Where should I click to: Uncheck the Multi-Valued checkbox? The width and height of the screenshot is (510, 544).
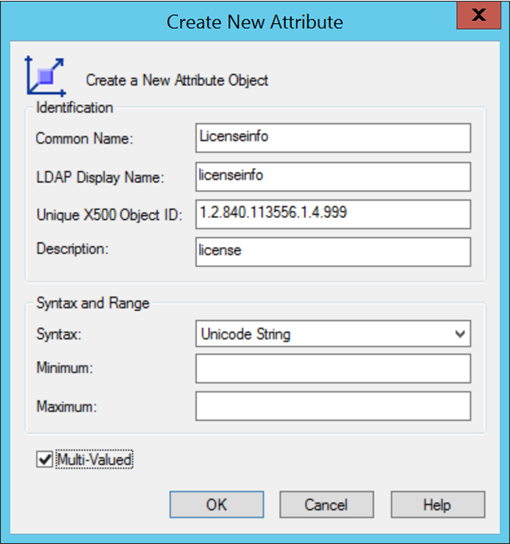click(44, 460)
